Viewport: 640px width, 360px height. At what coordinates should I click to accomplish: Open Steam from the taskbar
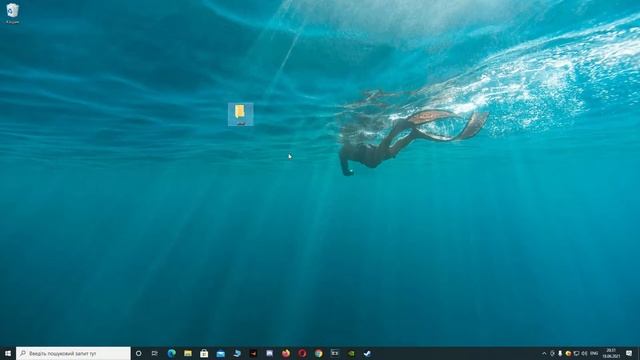point(367,353)
